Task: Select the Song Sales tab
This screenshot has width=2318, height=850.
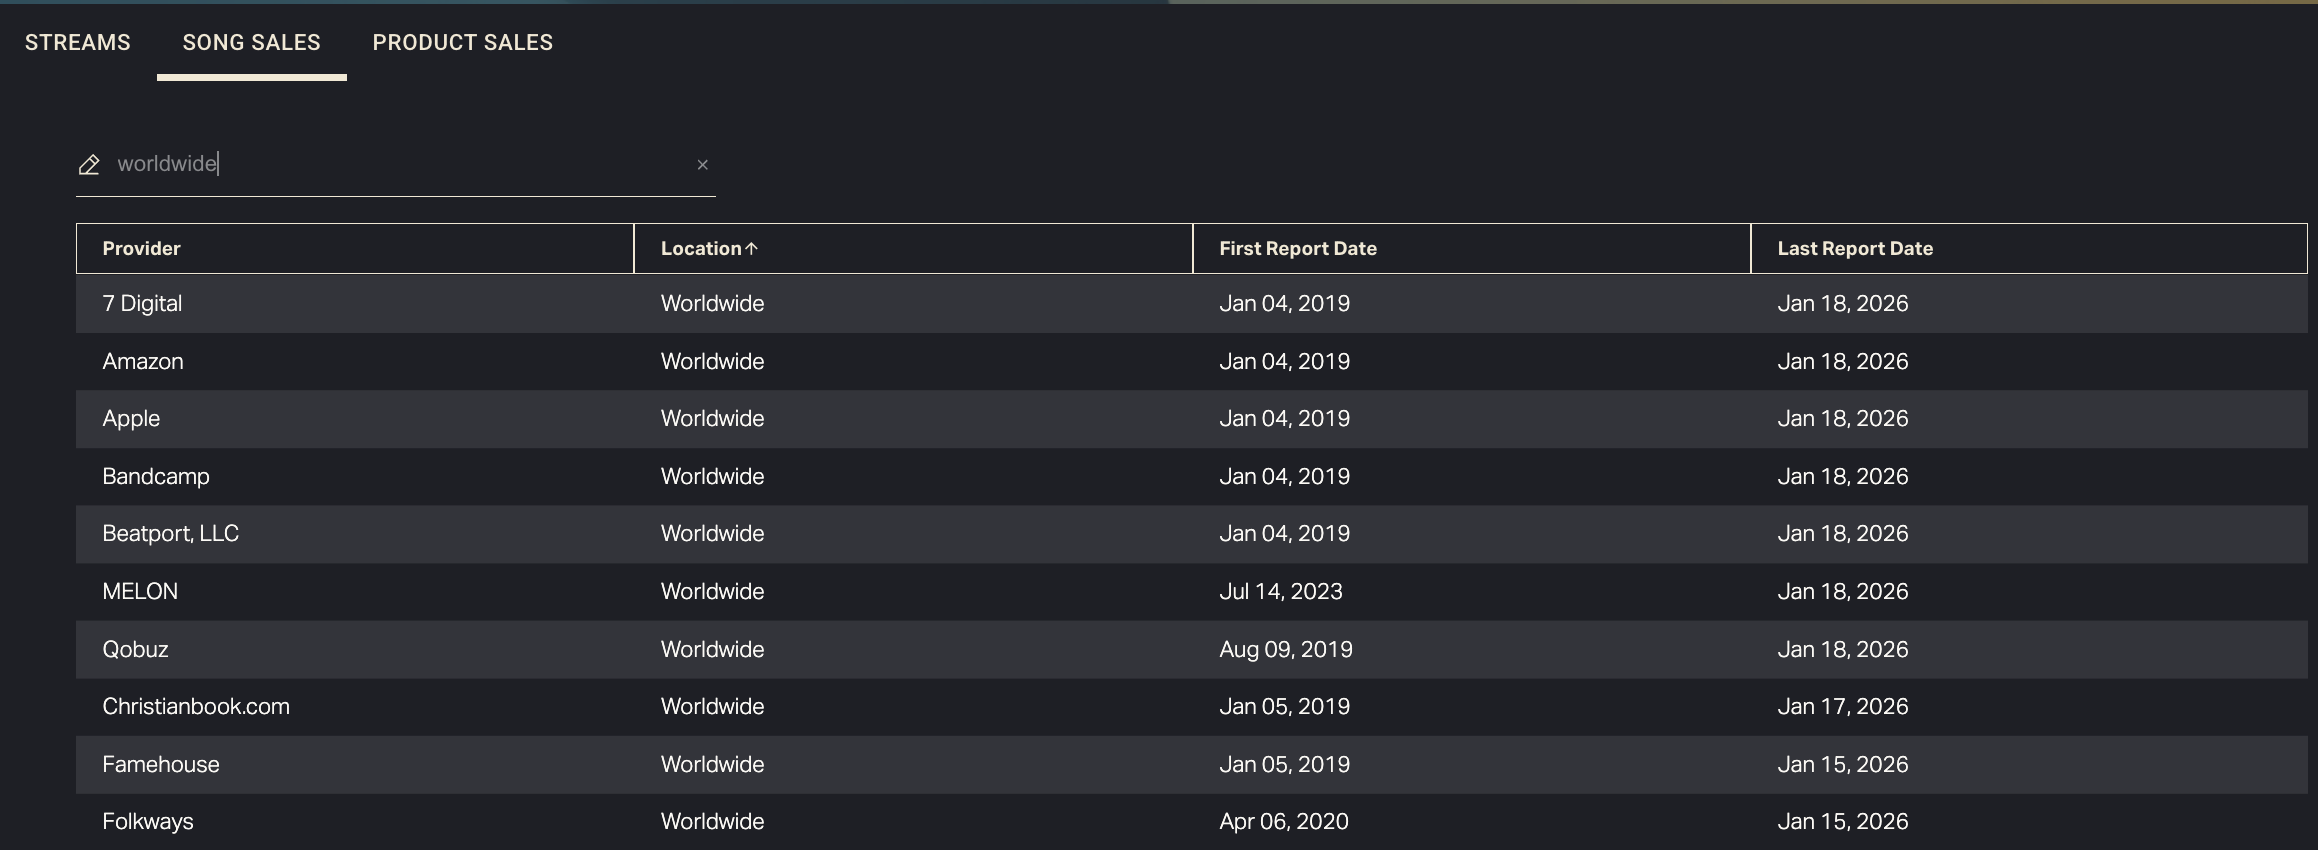Action: tap(251, 42)
